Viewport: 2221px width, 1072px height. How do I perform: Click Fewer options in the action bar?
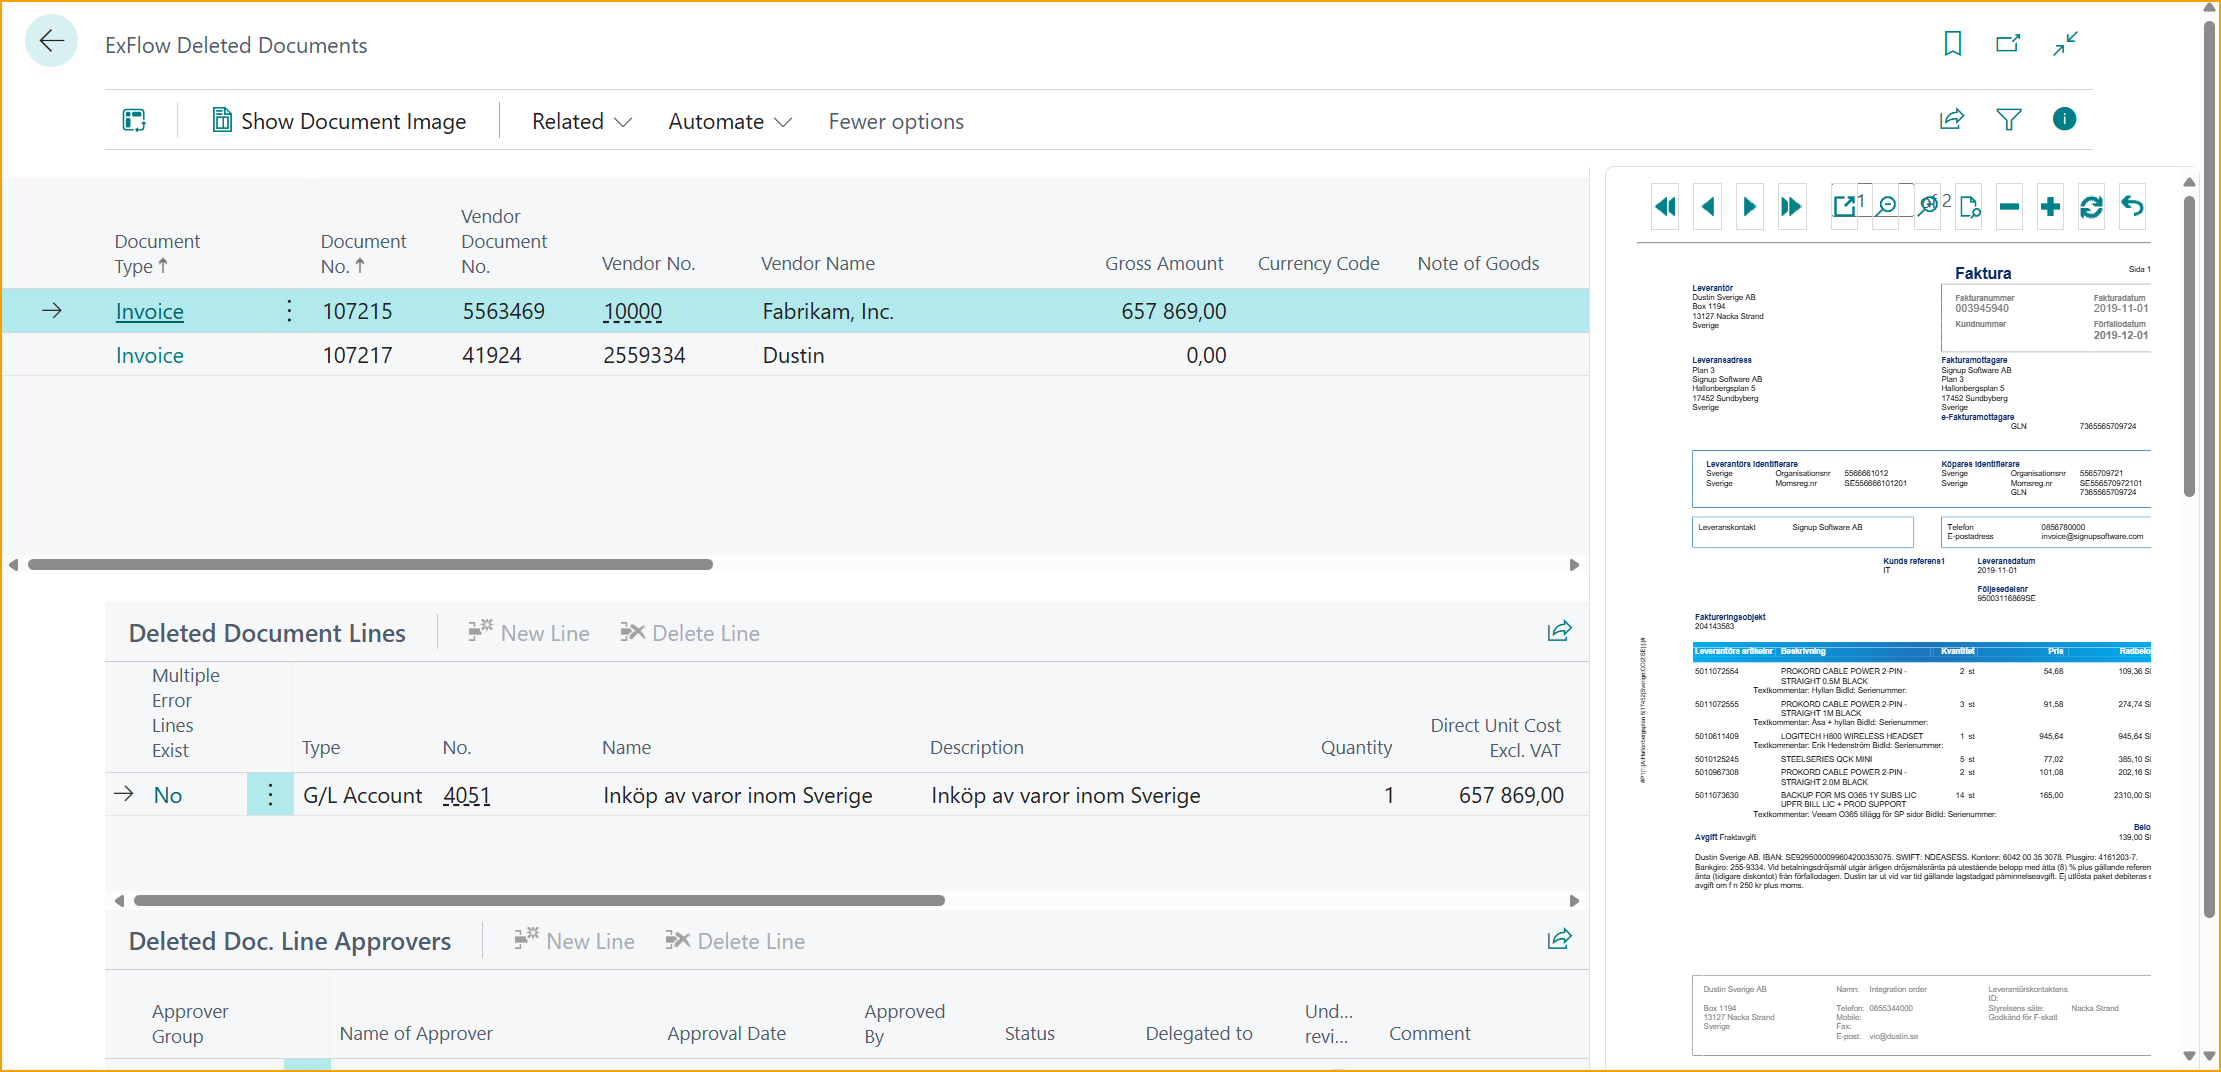pyautogui.click(x=895, y=122)
